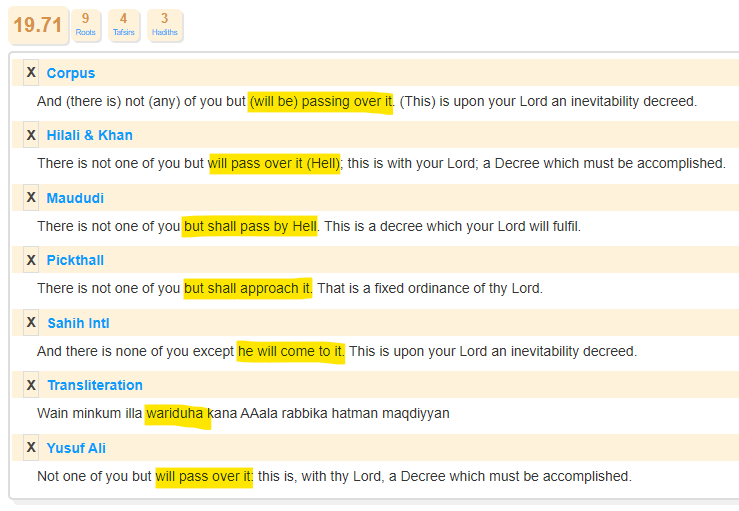Dismiss Hilali & Khan translation via X
The image size is (739, 511).
point(31,135)
